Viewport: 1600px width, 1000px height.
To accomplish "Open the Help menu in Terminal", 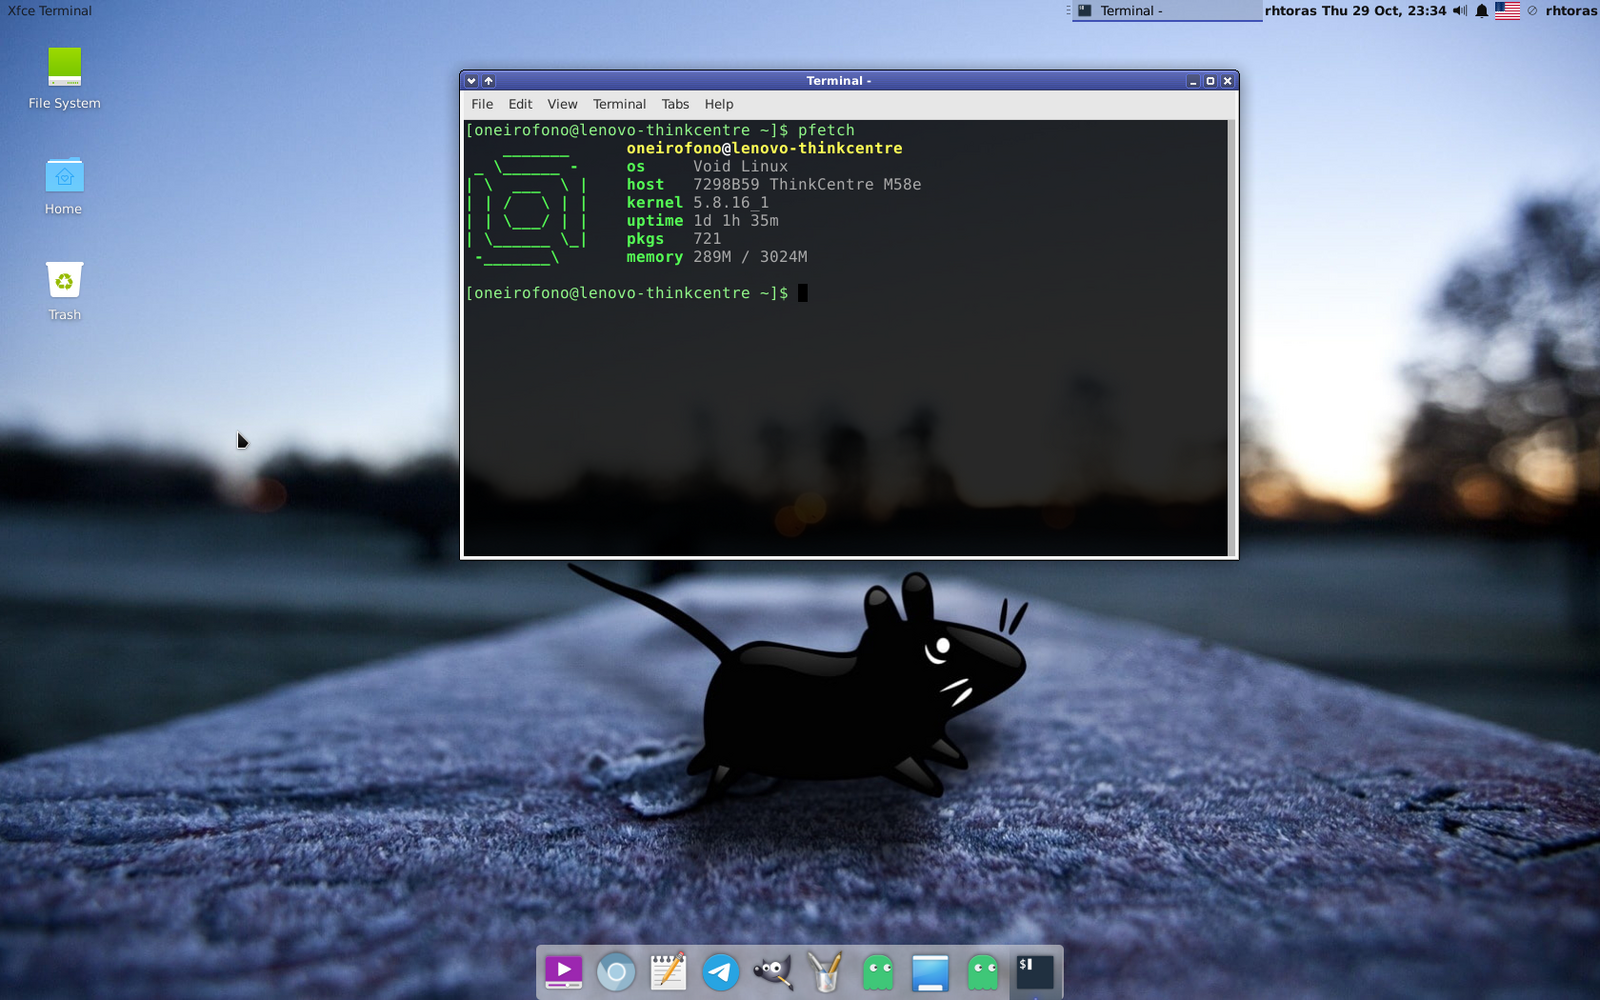I will coord(718,104).
